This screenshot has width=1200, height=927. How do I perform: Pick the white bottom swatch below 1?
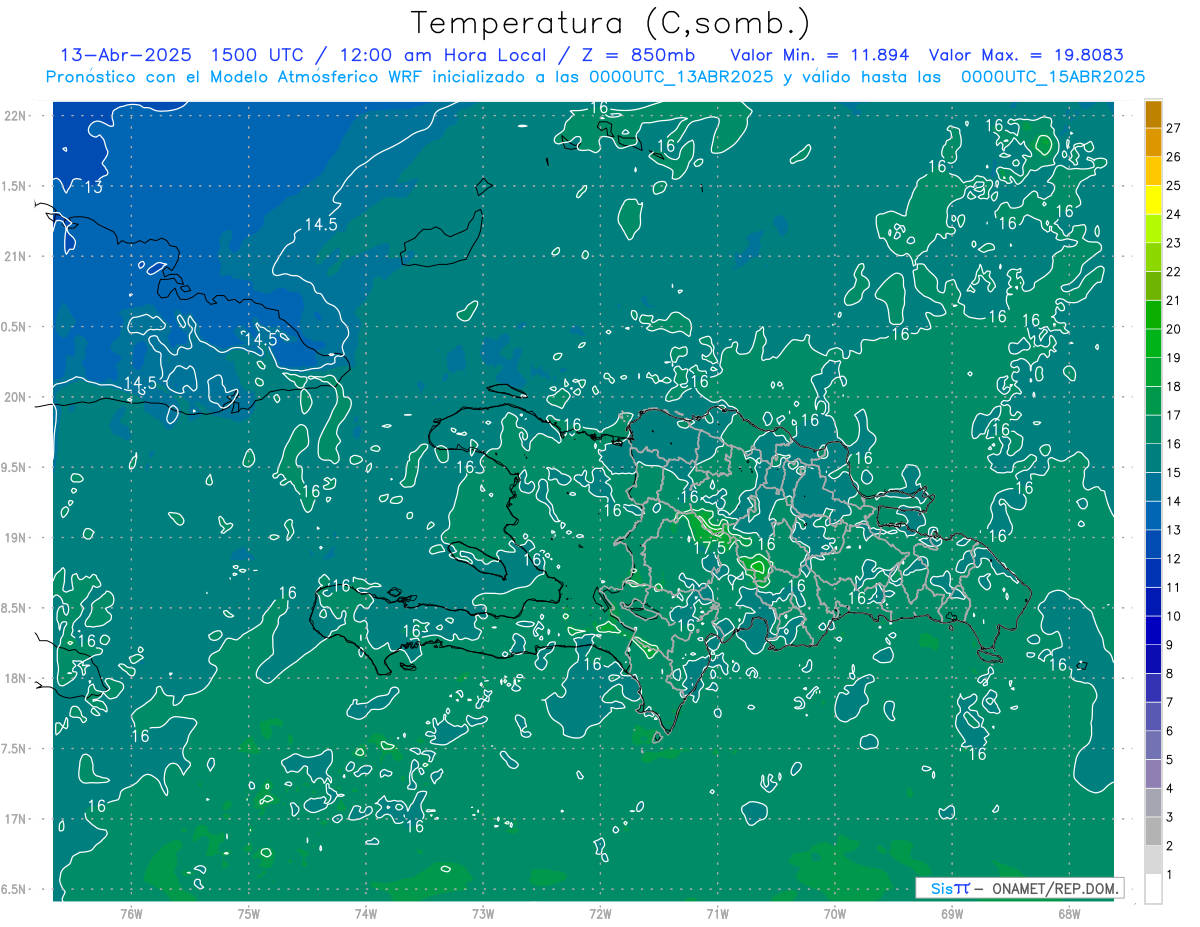click(x=1154, y=889)
